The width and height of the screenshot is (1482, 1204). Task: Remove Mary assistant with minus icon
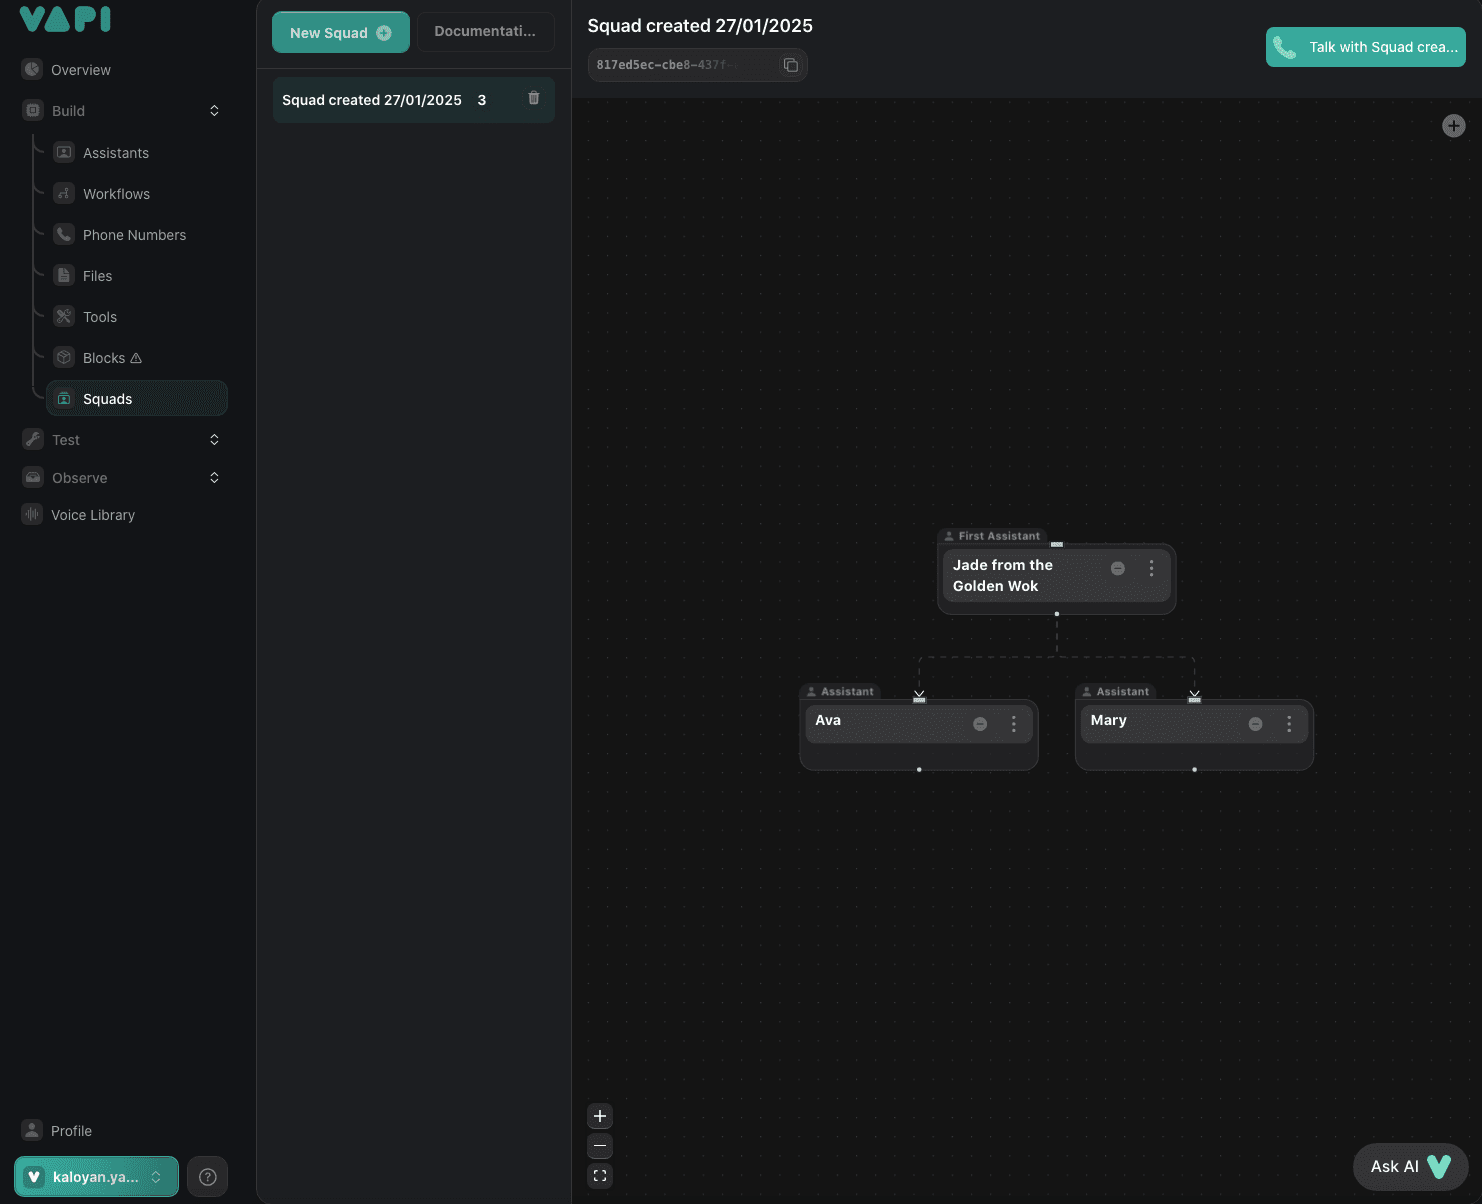[1255, 724]
